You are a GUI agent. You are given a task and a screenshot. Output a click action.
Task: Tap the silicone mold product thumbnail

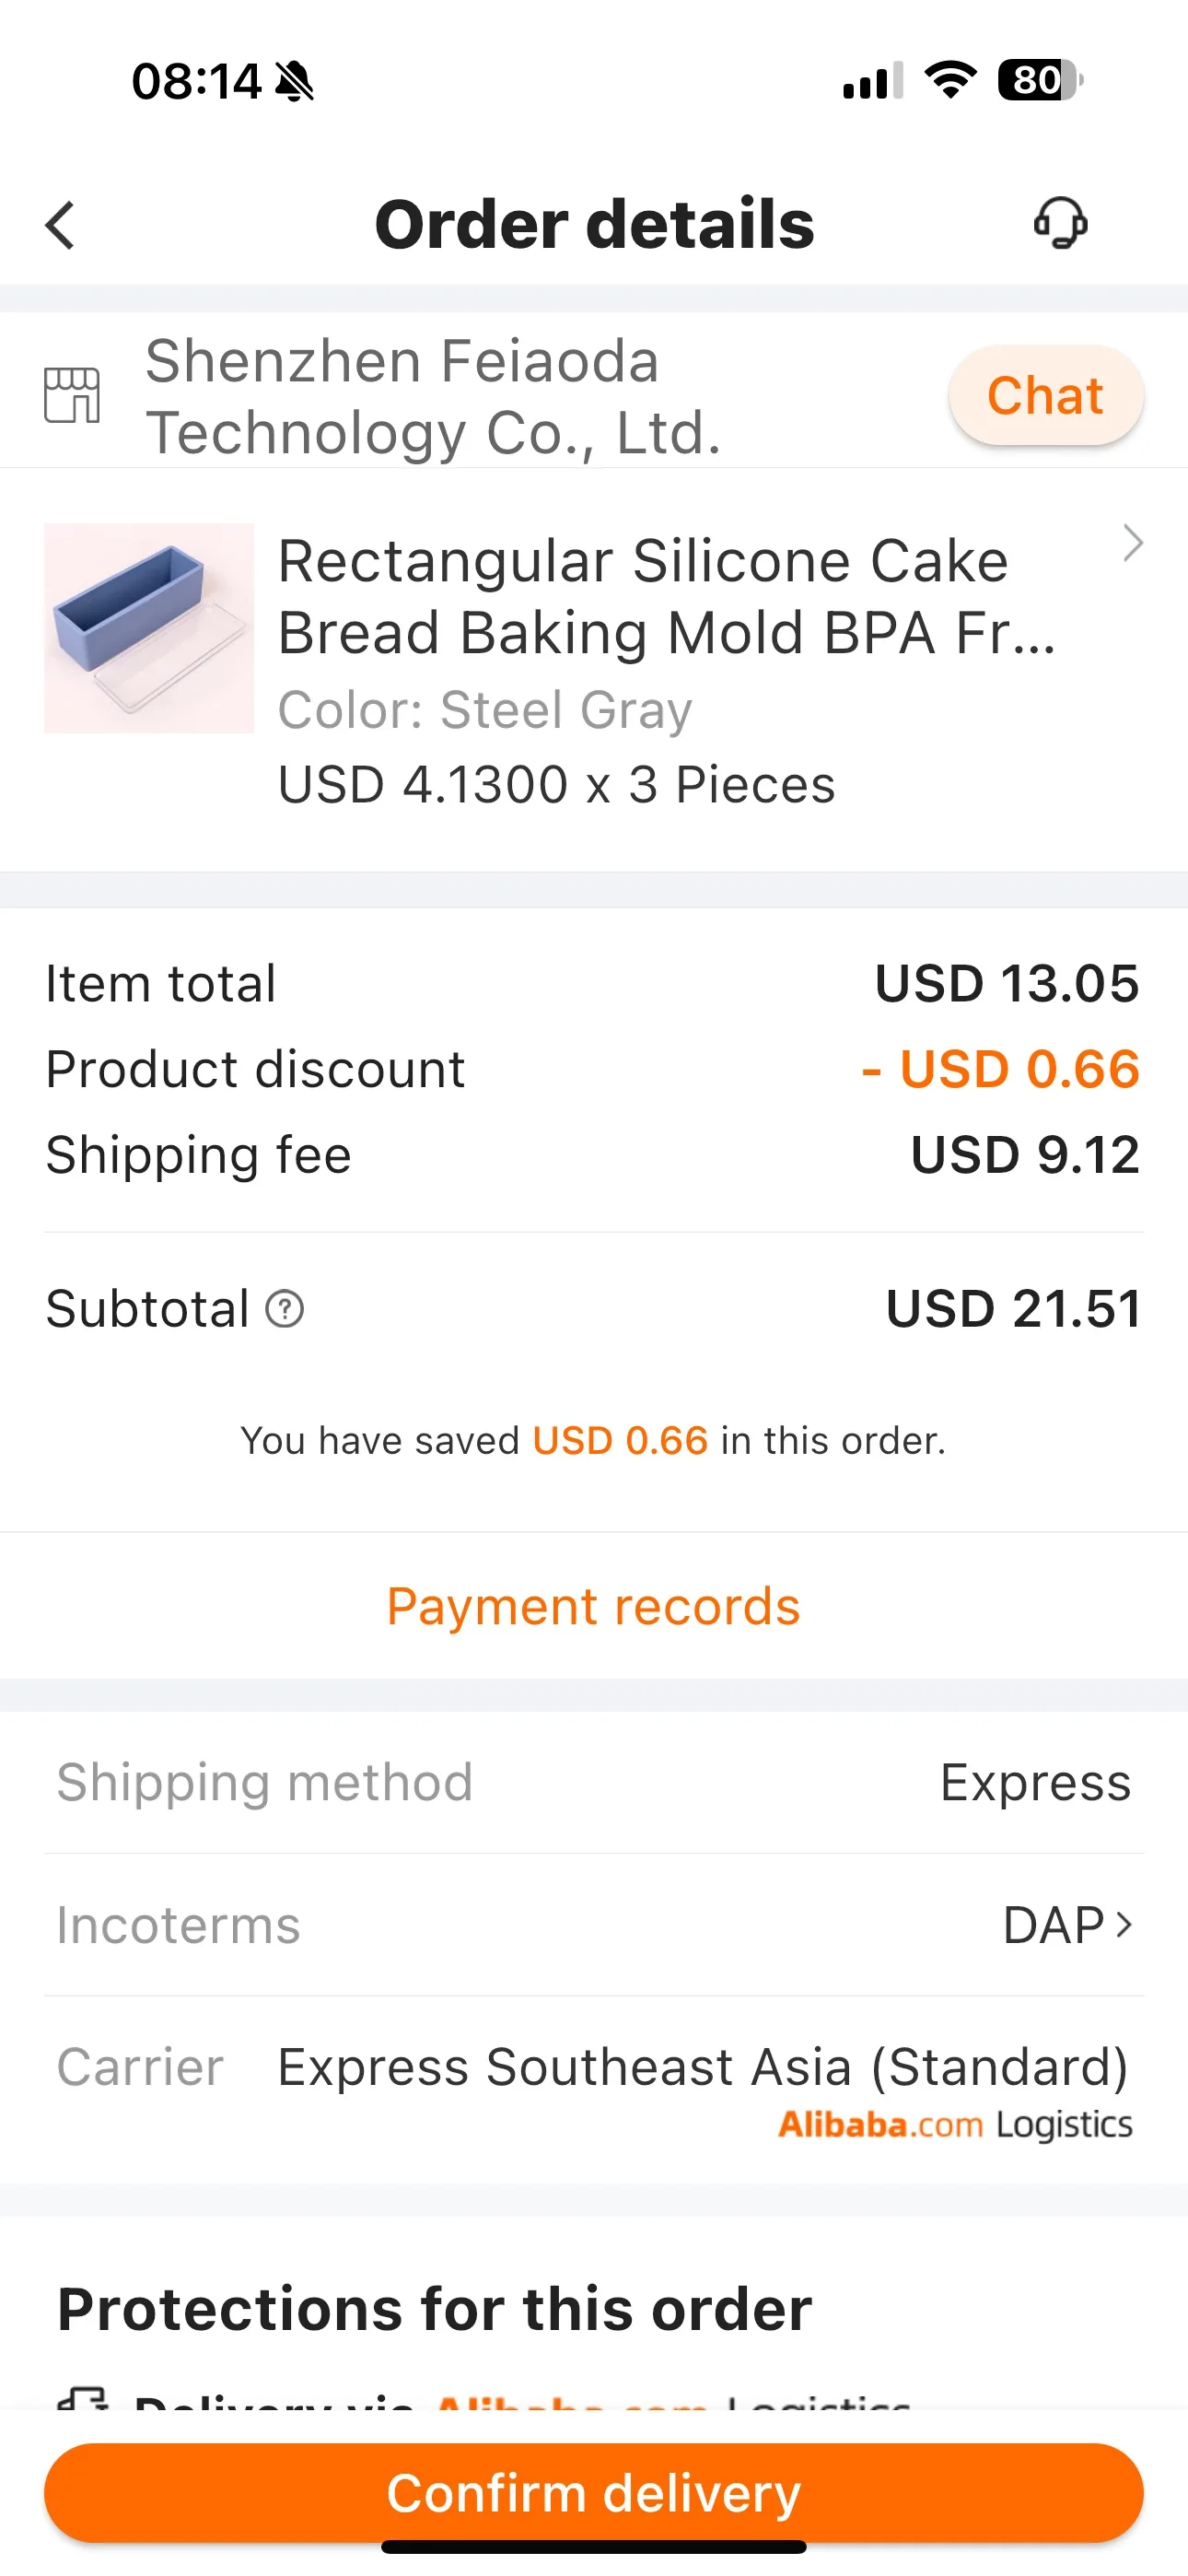[x=149, y=628]
